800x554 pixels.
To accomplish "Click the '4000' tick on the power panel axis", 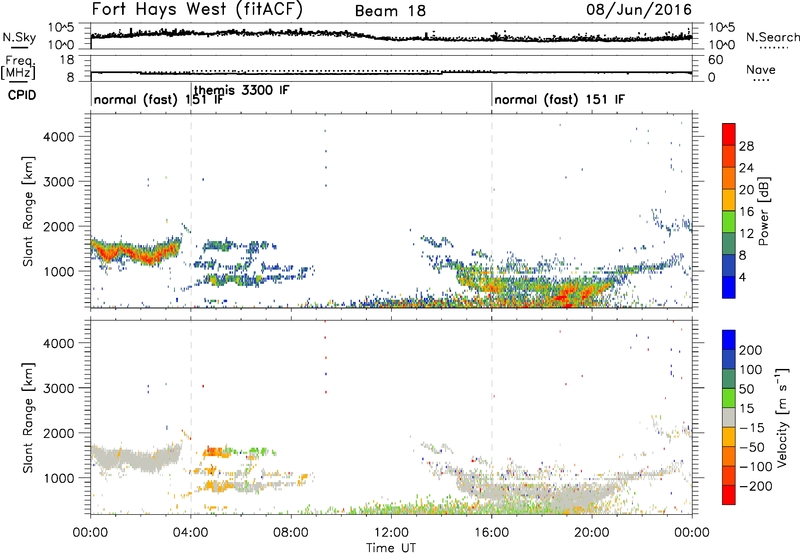I will (x=59, y=137).
